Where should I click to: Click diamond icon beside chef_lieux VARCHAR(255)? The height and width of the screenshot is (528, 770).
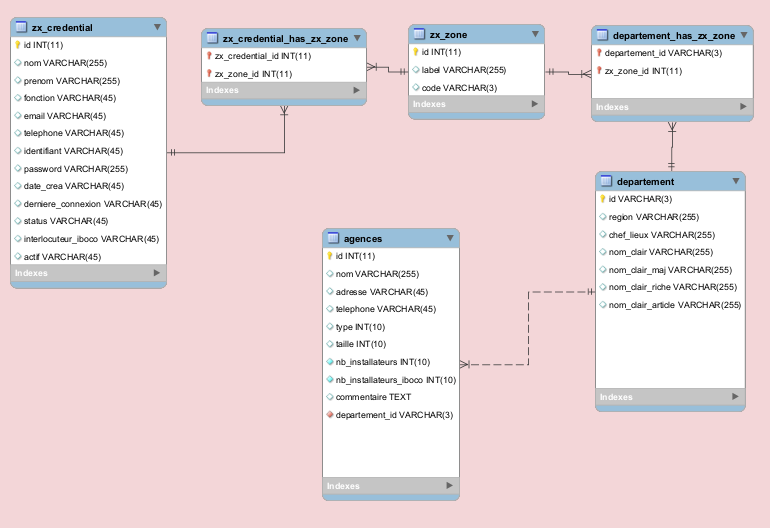[x=603, y=234]
